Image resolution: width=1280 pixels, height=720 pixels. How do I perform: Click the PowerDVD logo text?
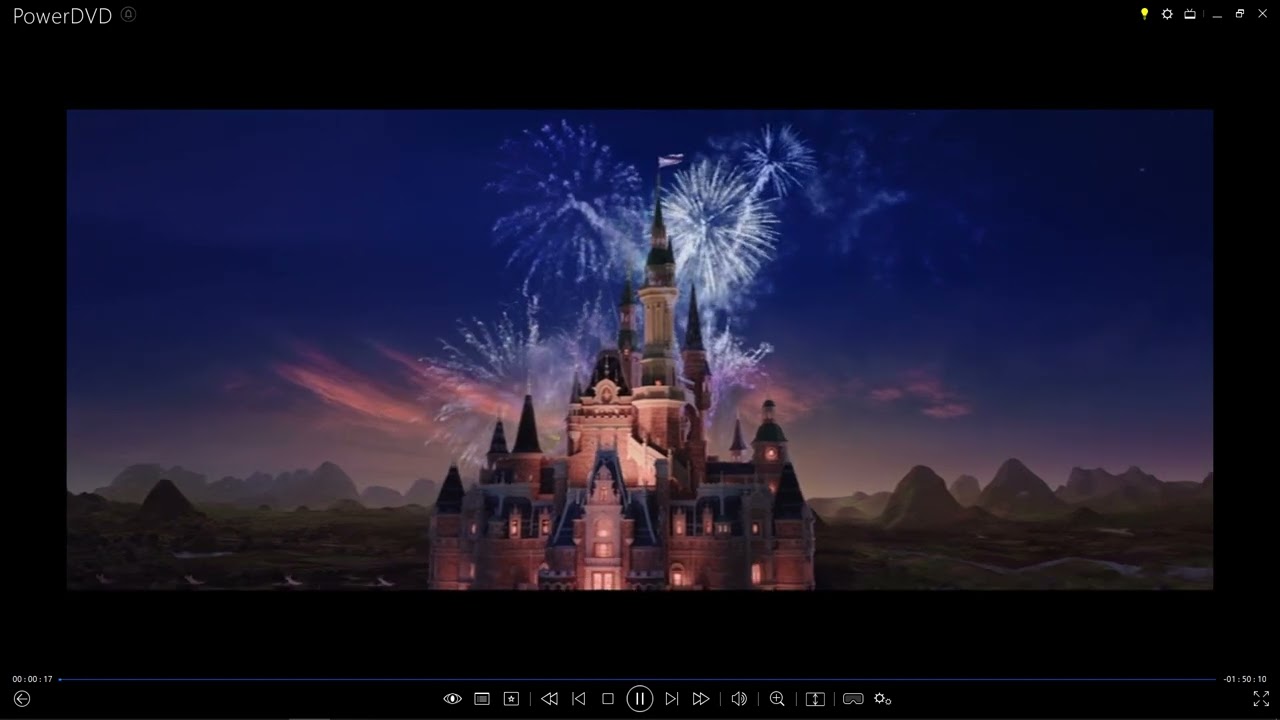coord(62,16)
